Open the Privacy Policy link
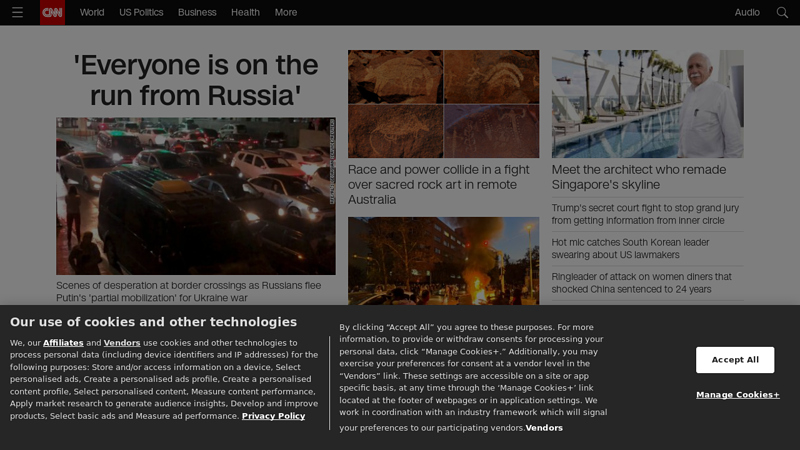 click(x=273, y=416)
